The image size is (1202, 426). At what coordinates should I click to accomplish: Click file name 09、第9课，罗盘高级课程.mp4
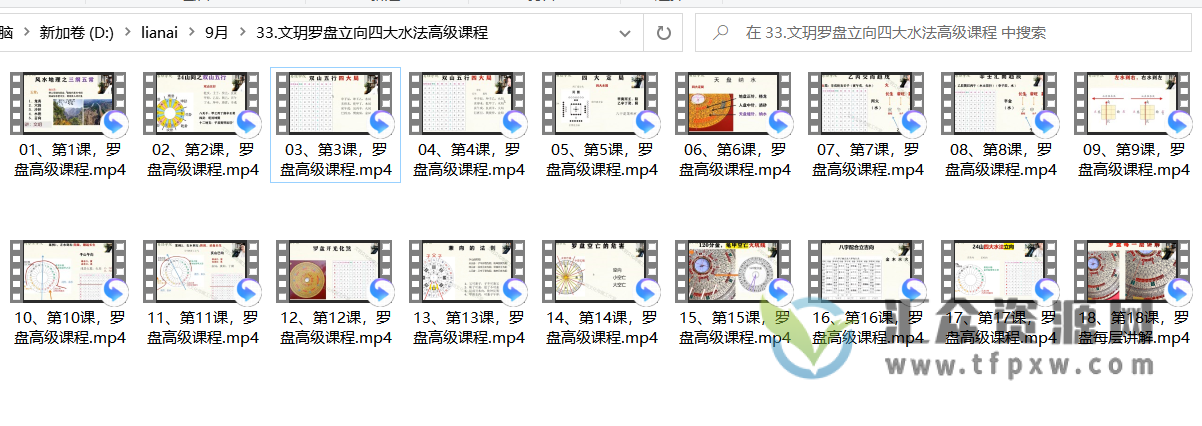pyautogui.click(x=1134, y=160)
